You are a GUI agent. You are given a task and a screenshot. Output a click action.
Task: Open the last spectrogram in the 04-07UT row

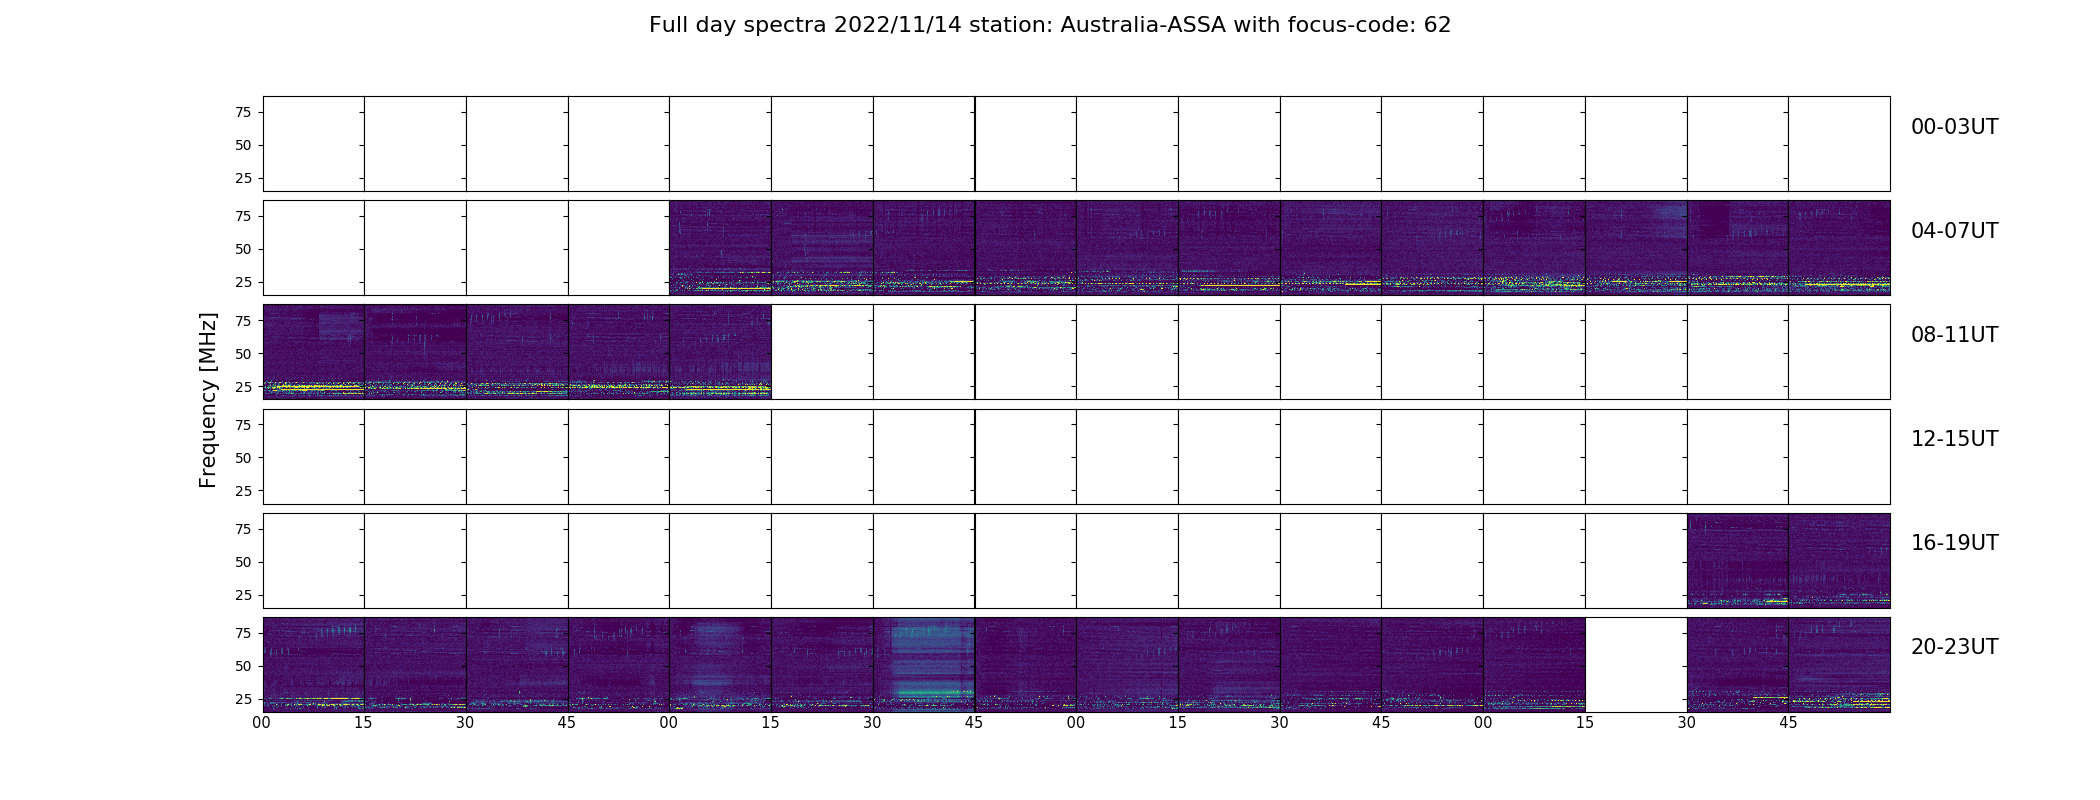point(1839,248)
